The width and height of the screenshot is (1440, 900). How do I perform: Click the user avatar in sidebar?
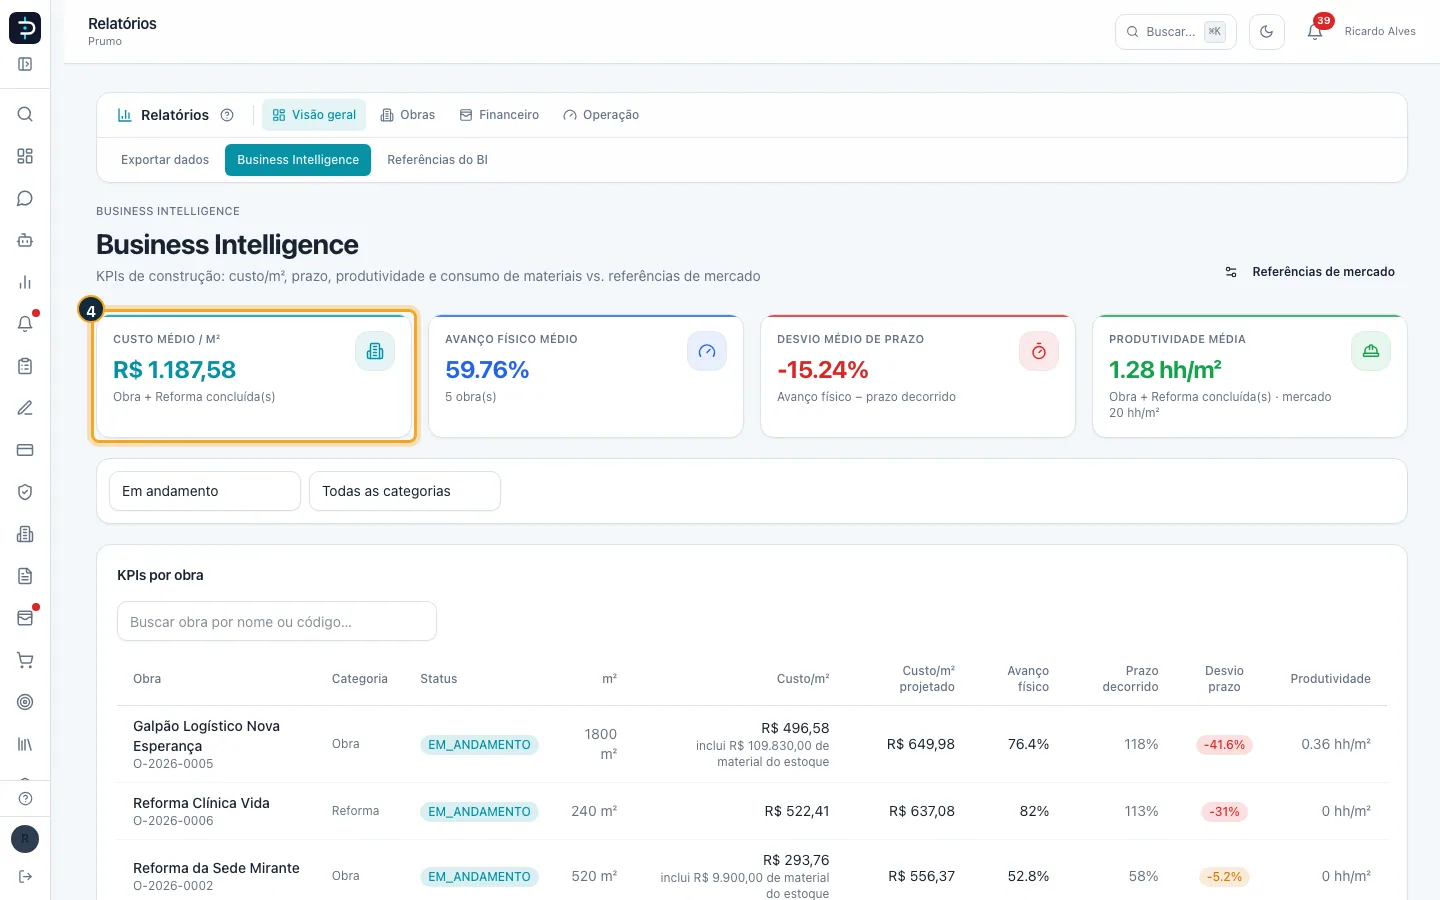25,839
